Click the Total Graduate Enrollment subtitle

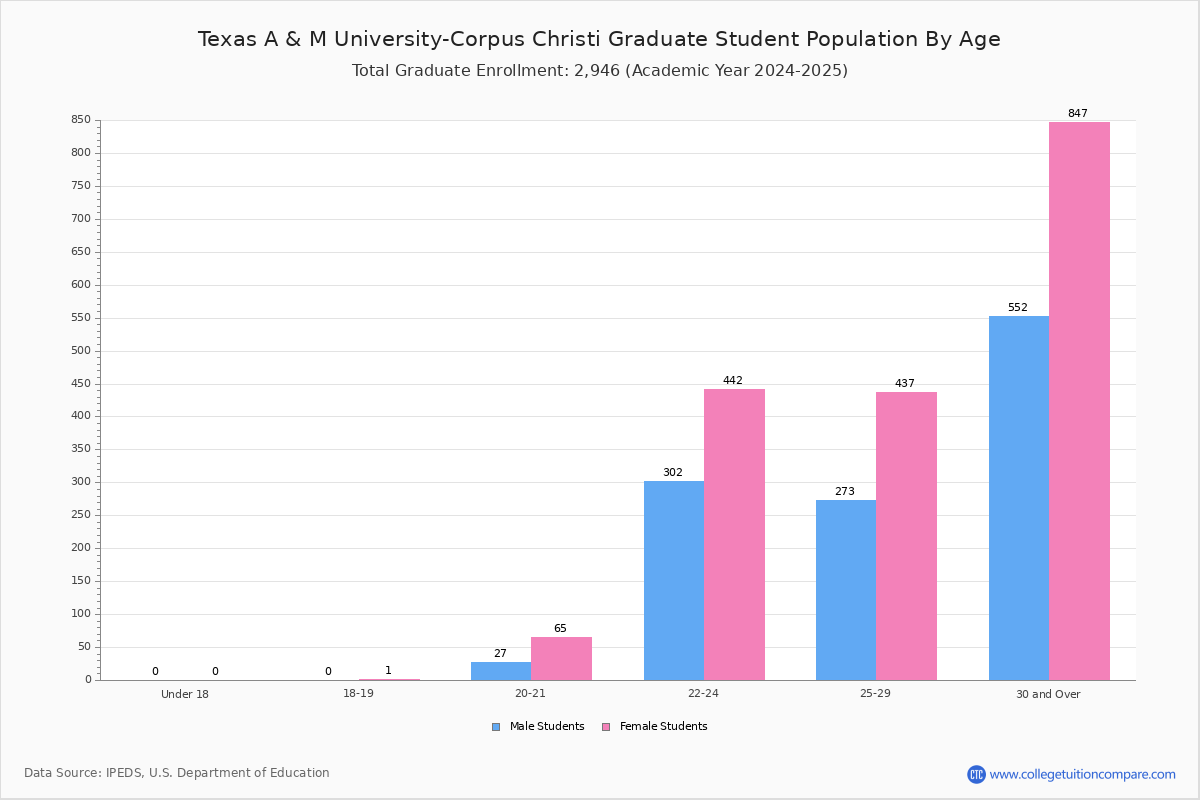pyautogui.click(x=600, y=71)
